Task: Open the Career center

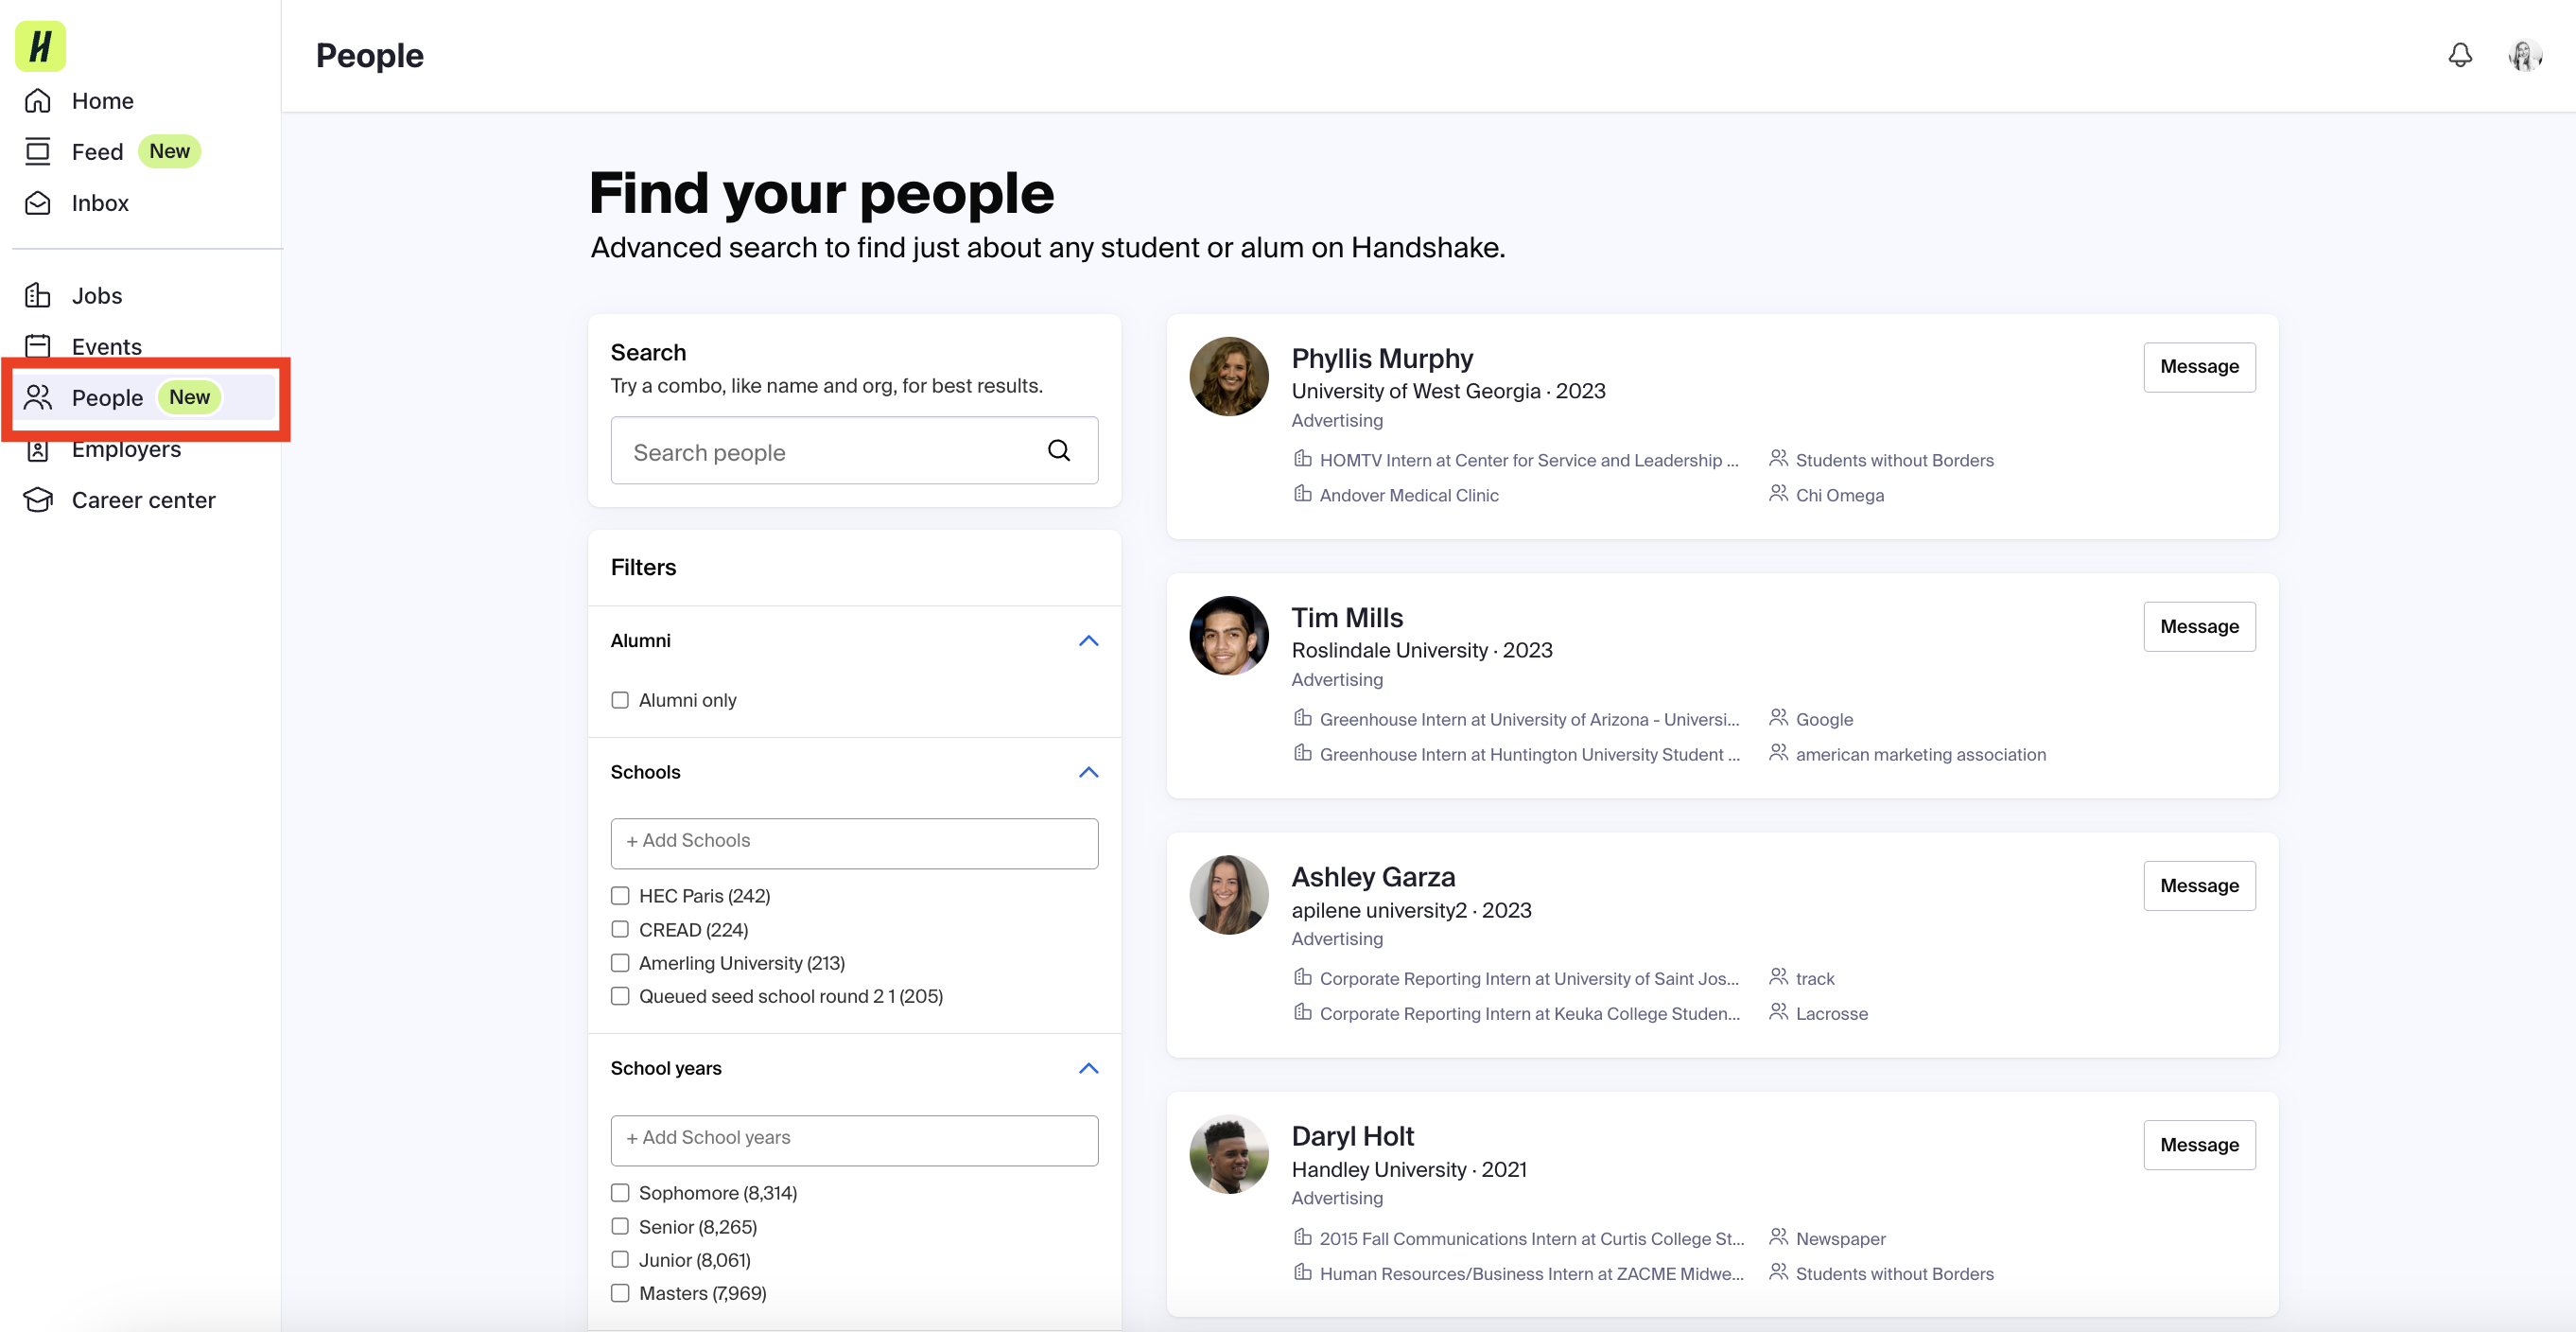Action: (x=143, y=499)
